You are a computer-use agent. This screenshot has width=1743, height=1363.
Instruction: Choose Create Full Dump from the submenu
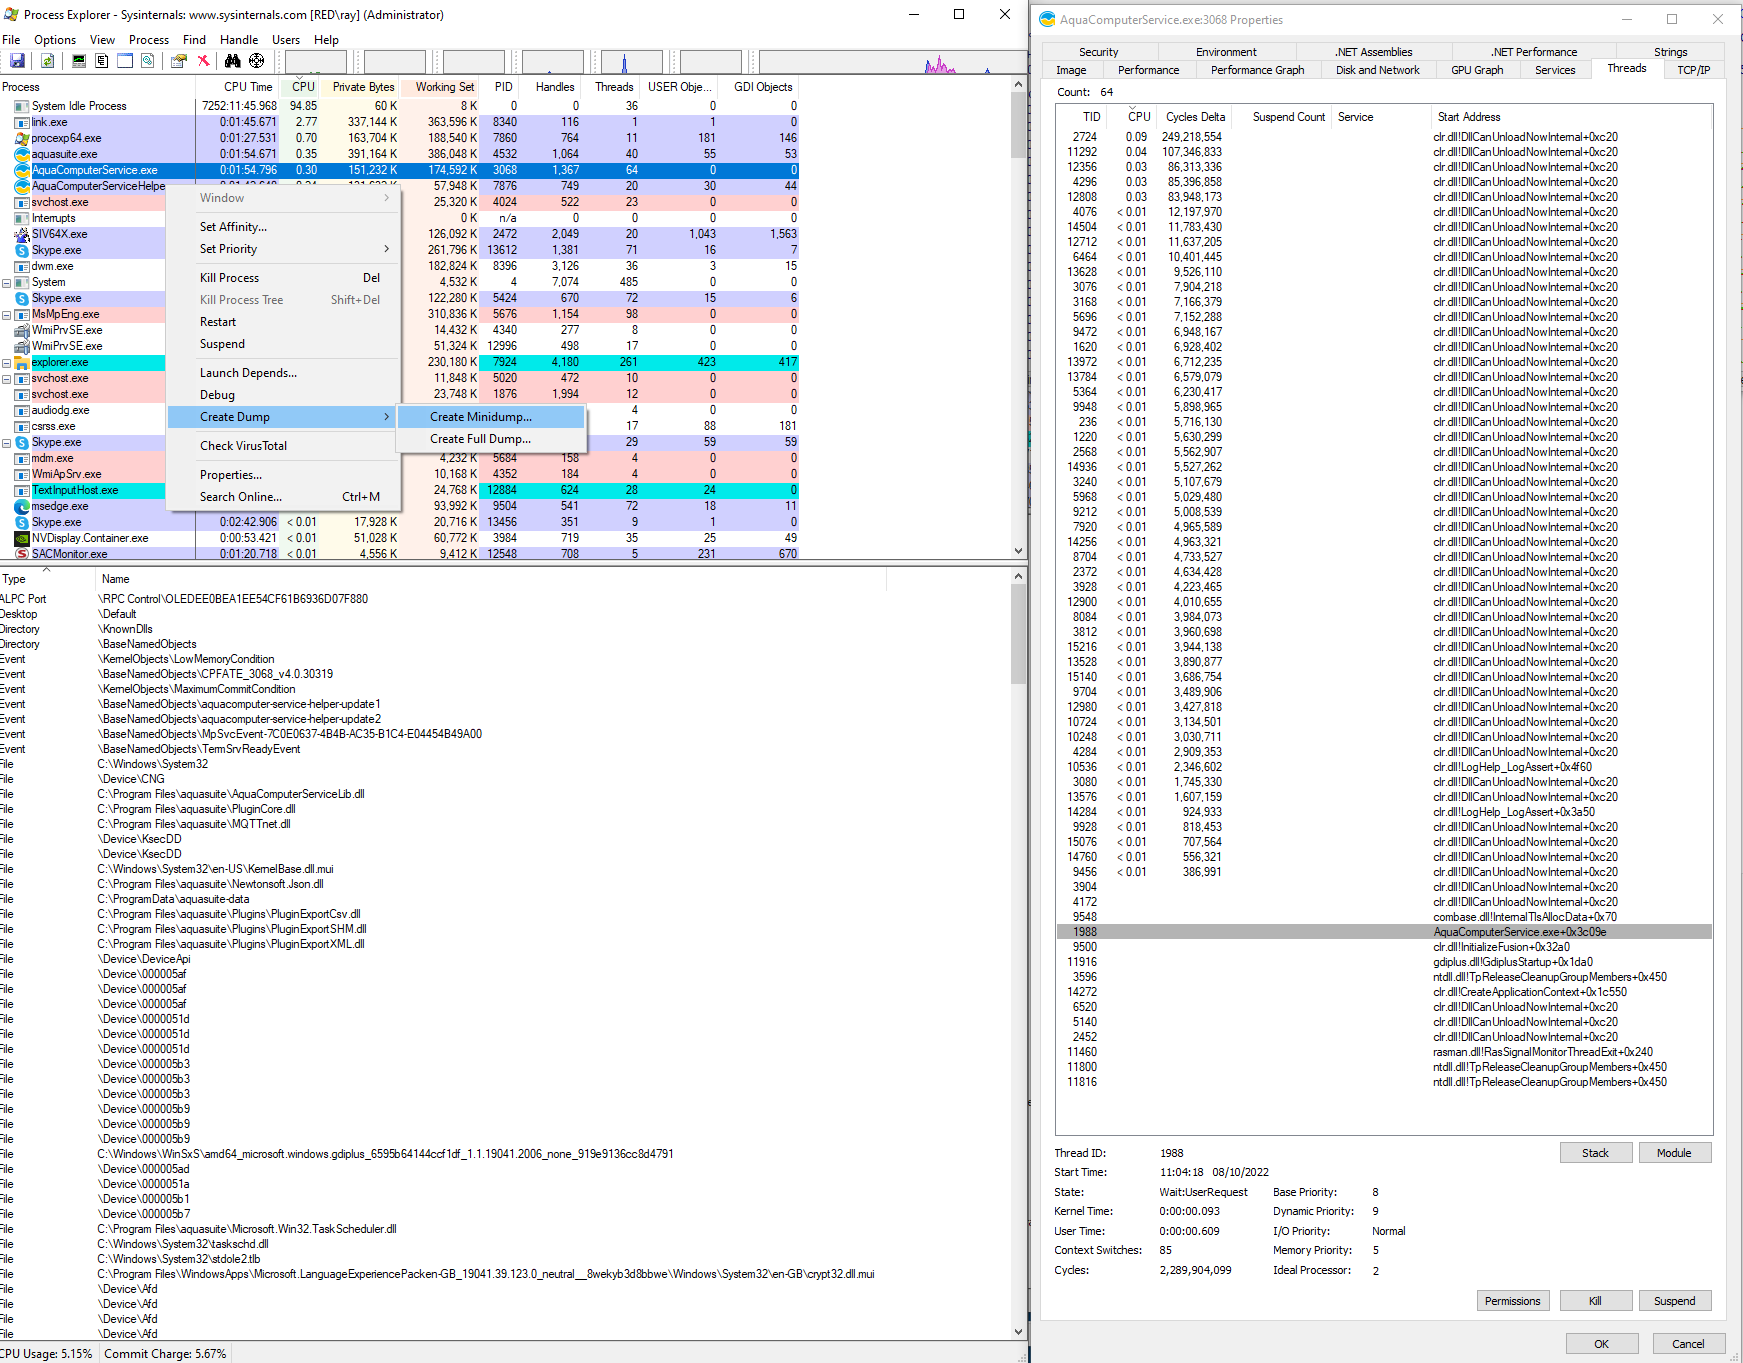pyautogui.click(x=480, y=439)
